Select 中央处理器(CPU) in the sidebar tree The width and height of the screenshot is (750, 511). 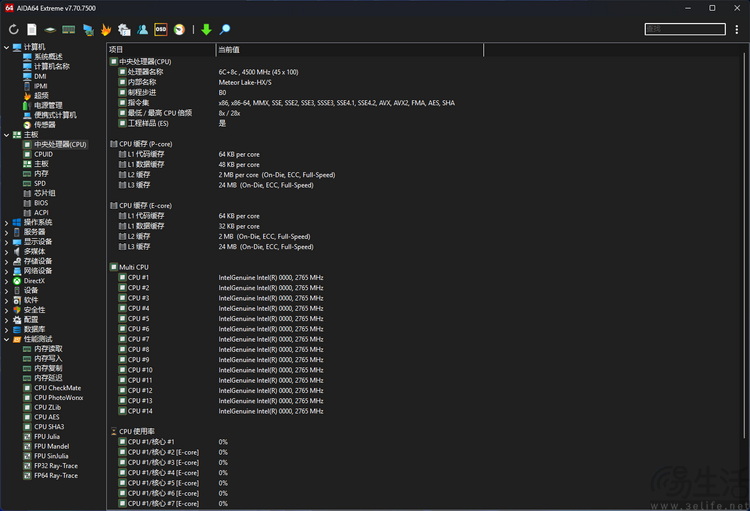tap(60, 144)
